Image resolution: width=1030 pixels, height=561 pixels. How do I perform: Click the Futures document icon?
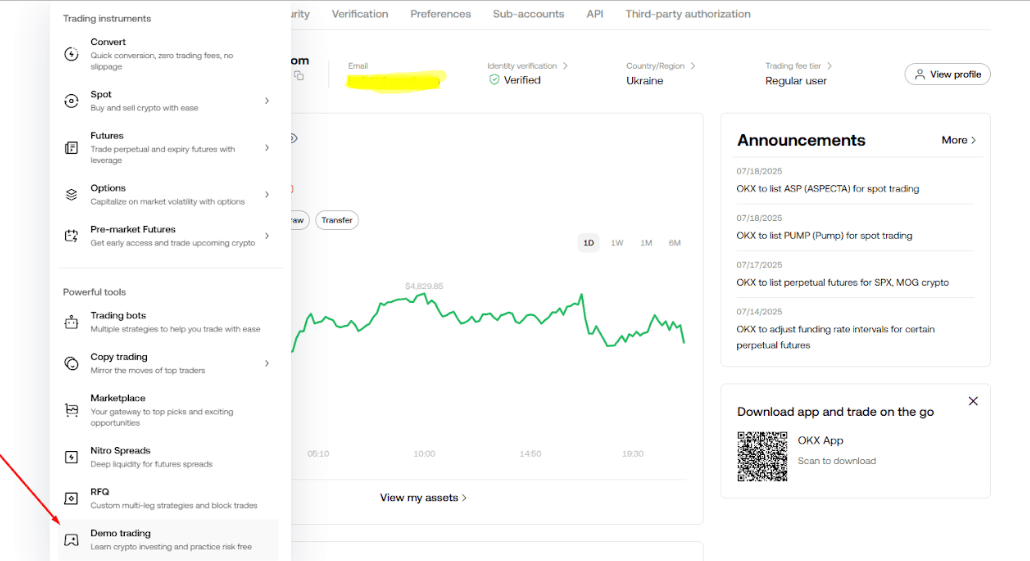(71, 148)
